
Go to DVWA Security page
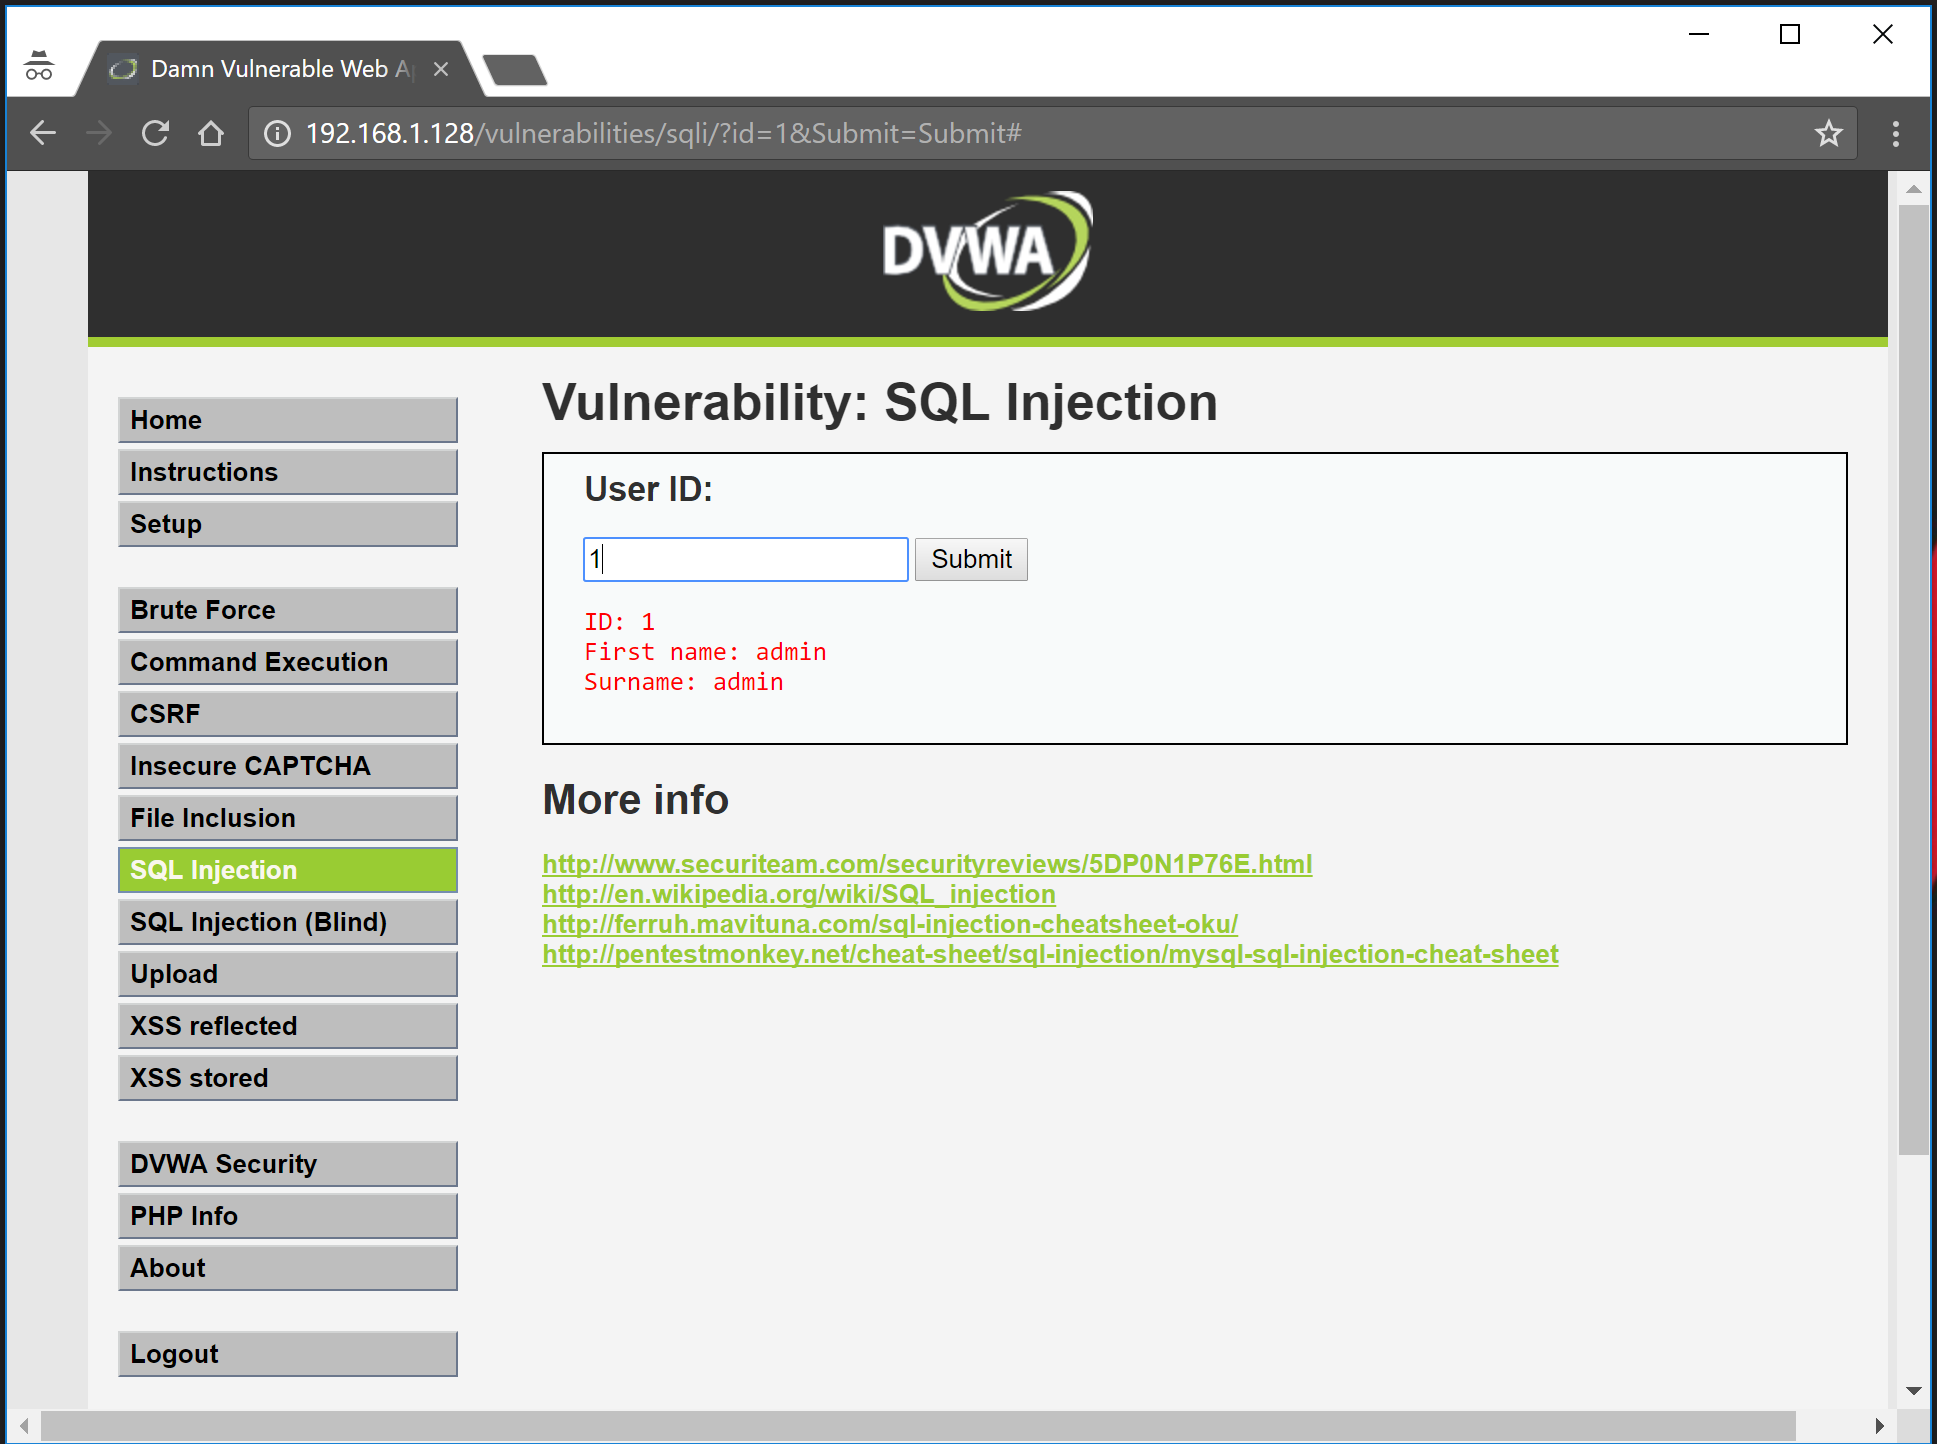pyautogui.click(x=287, y=1164)
